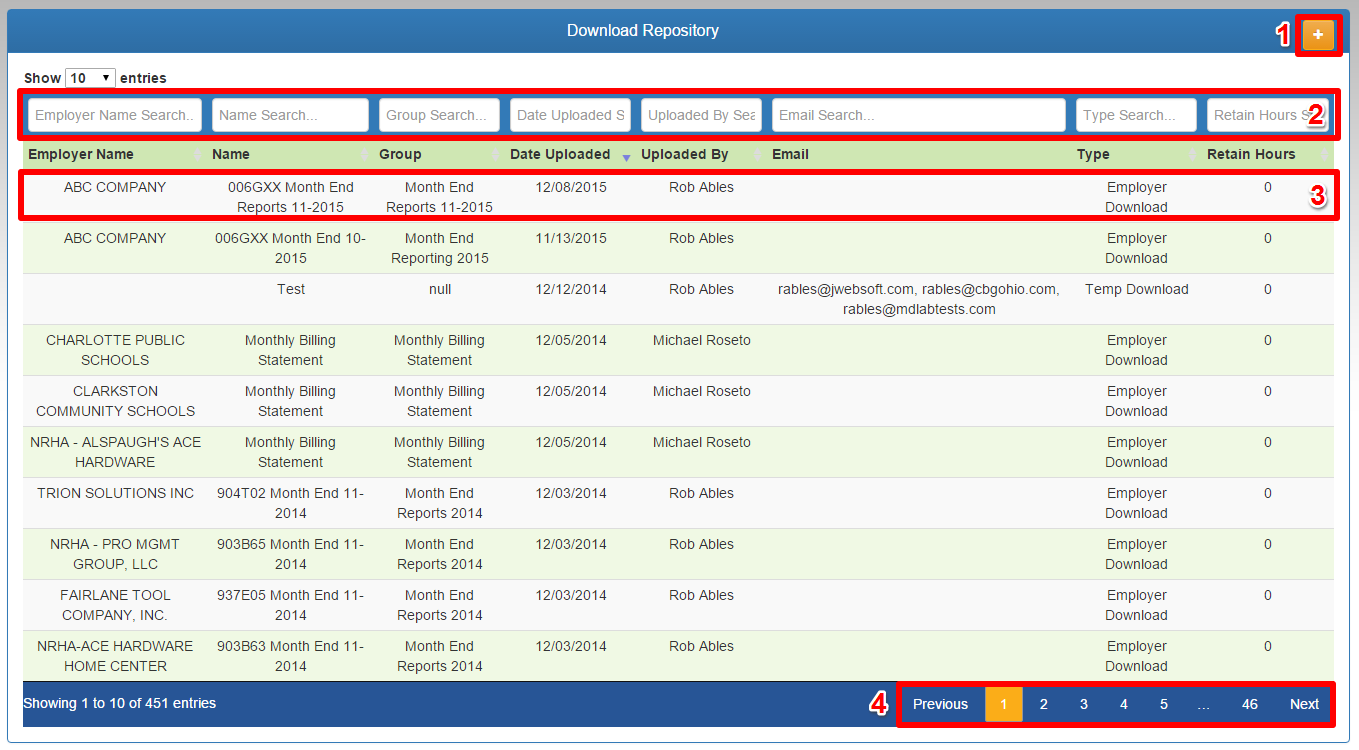
Task: Sort table by Employer Name header
Action: 81,155
